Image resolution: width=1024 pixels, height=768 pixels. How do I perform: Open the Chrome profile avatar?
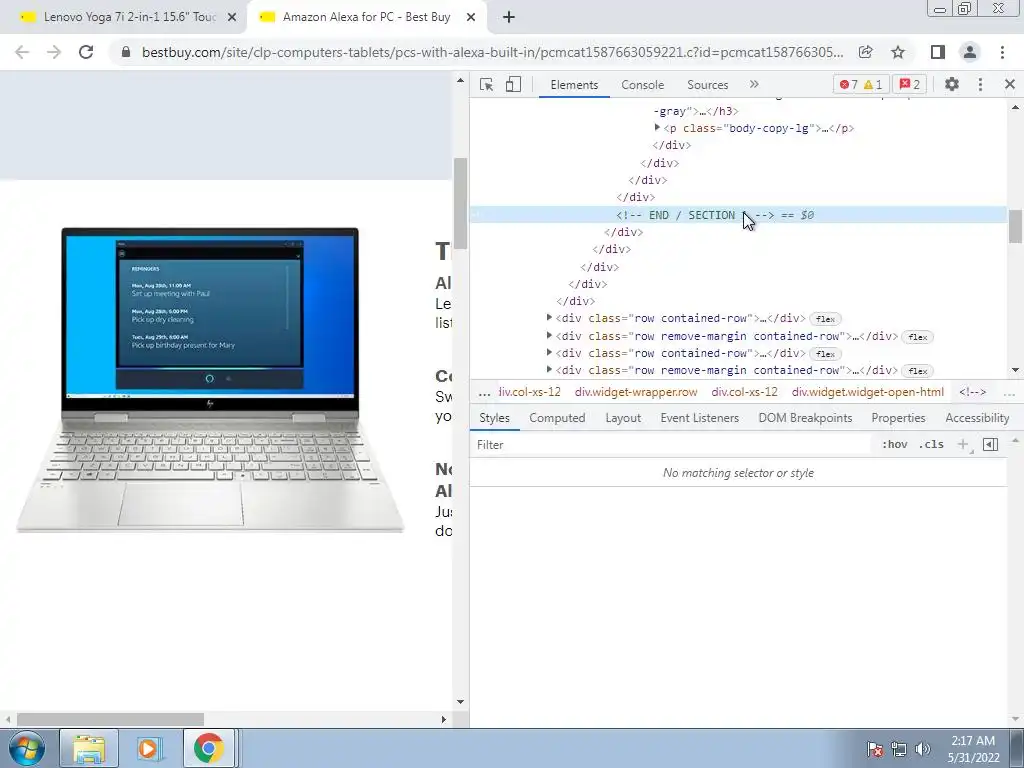[x=970, y=52]
